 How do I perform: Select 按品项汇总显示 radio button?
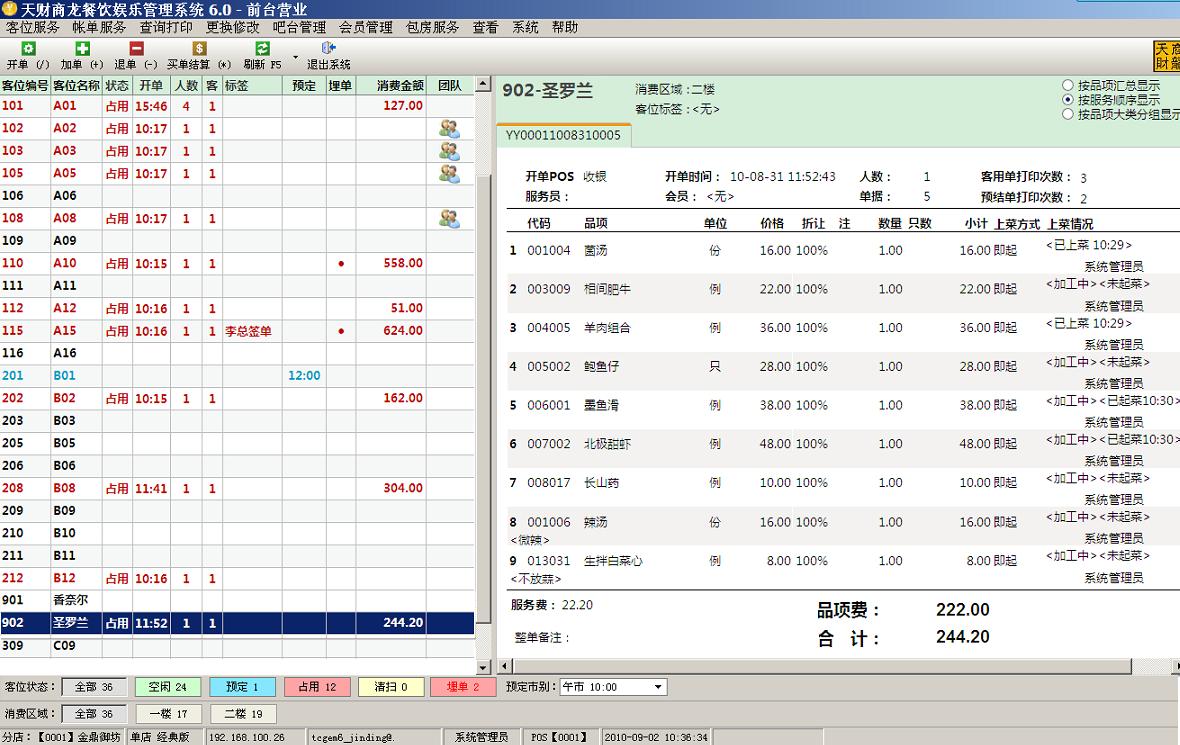1068,86
